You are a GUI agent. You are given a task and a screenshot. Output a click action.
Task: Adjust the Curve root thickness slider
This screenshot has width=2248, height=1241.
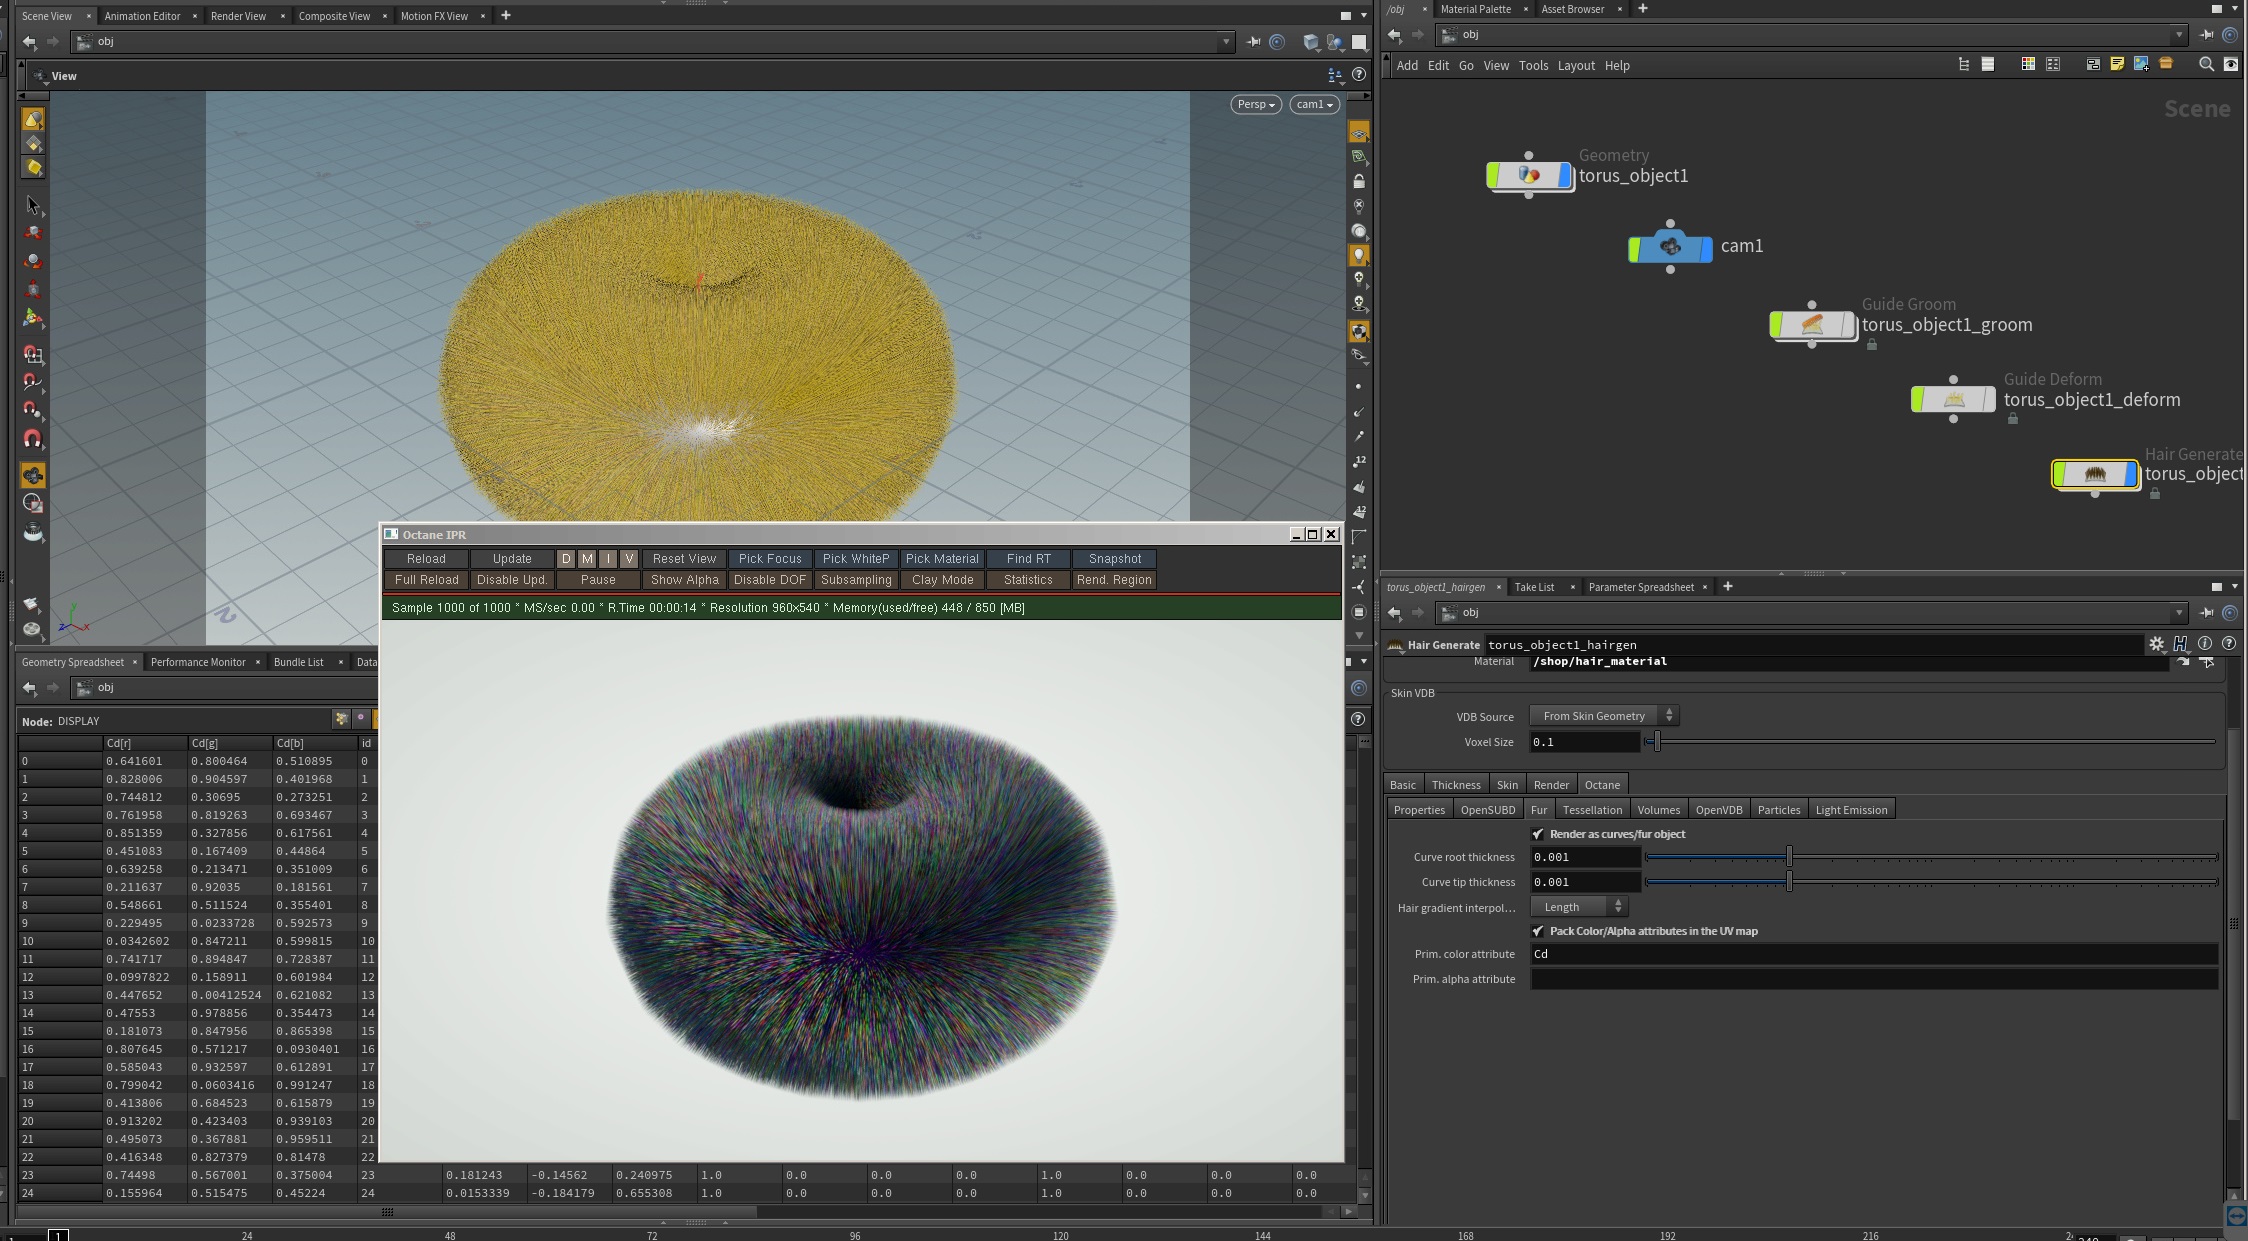[1789, 857]
